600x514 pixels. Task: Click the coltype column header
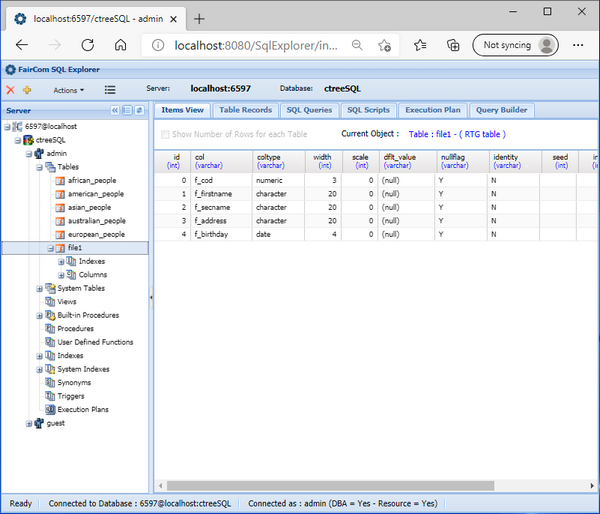click(x=278, y=161)
